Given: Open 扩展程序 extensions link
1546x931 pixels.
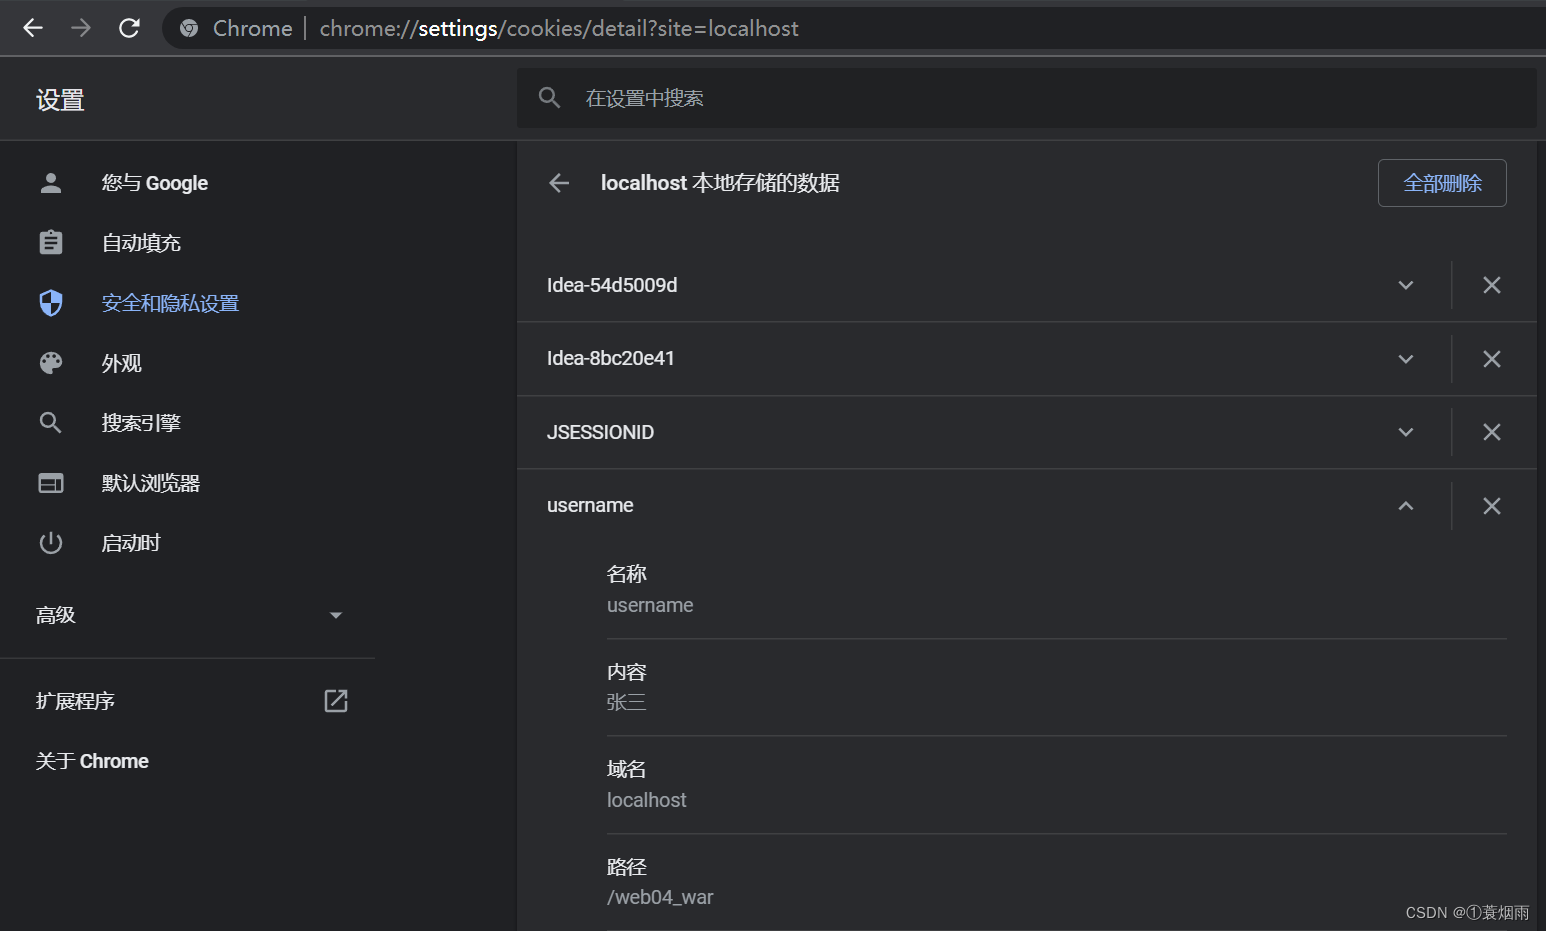Looking at the screenshot, I should tap(75, 701).
